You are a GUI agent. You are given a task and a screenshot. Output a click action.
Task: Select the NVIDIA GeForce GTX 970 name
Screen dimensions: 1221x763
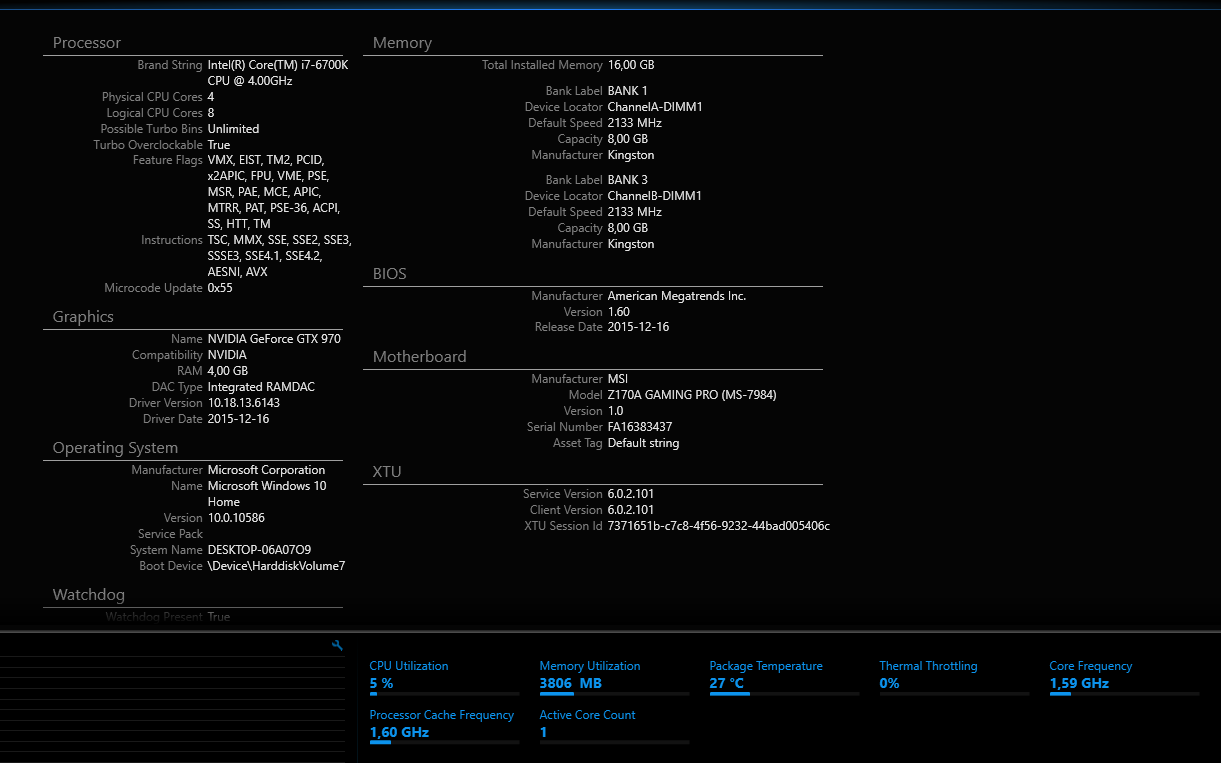274,339
